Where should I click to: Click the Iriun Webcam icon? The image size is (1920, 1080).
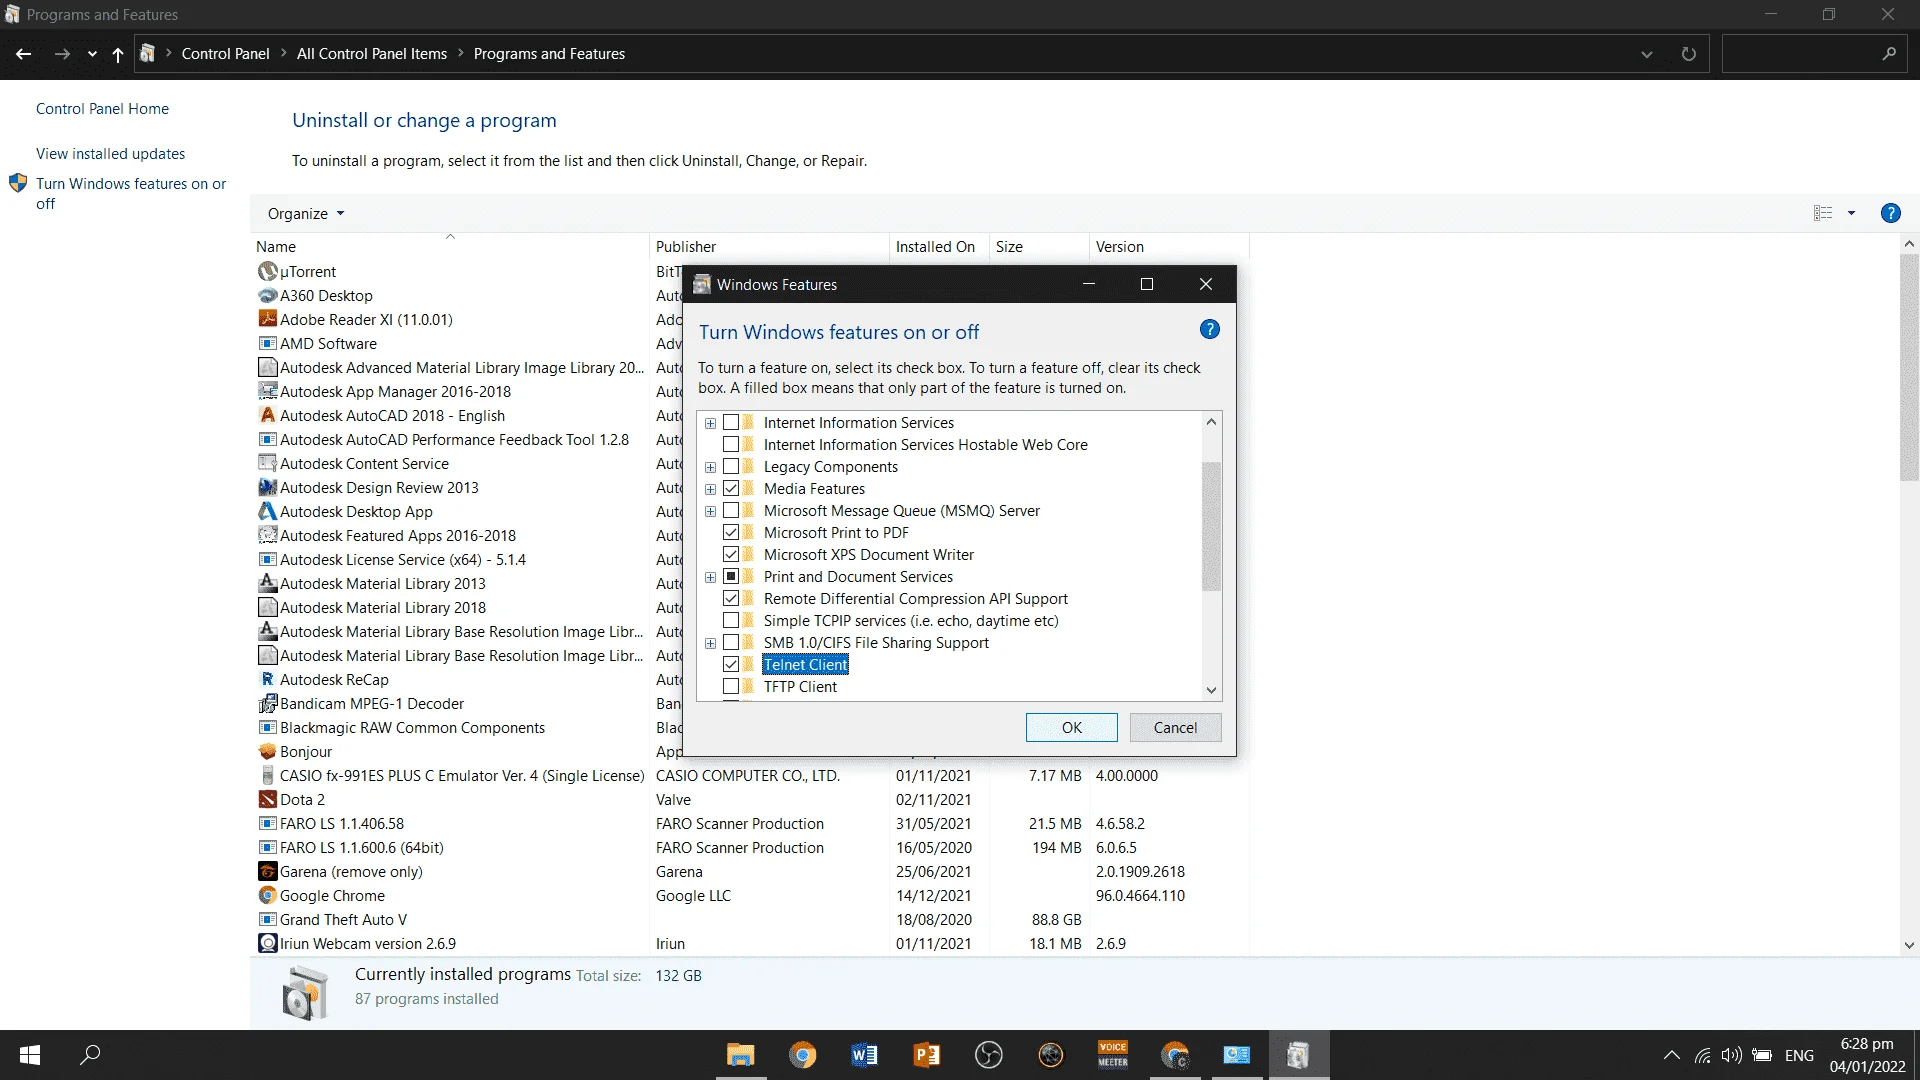267,943
